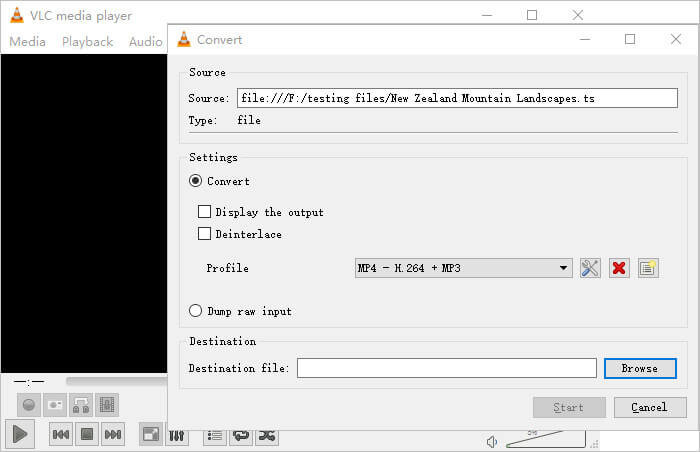This screenshot has width=700, height=452.
Task: Click the Start button
Action: [569, 407]
